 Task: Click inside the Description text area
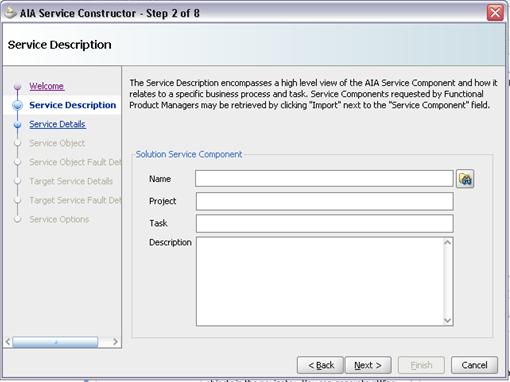click(x=320, y=281)
